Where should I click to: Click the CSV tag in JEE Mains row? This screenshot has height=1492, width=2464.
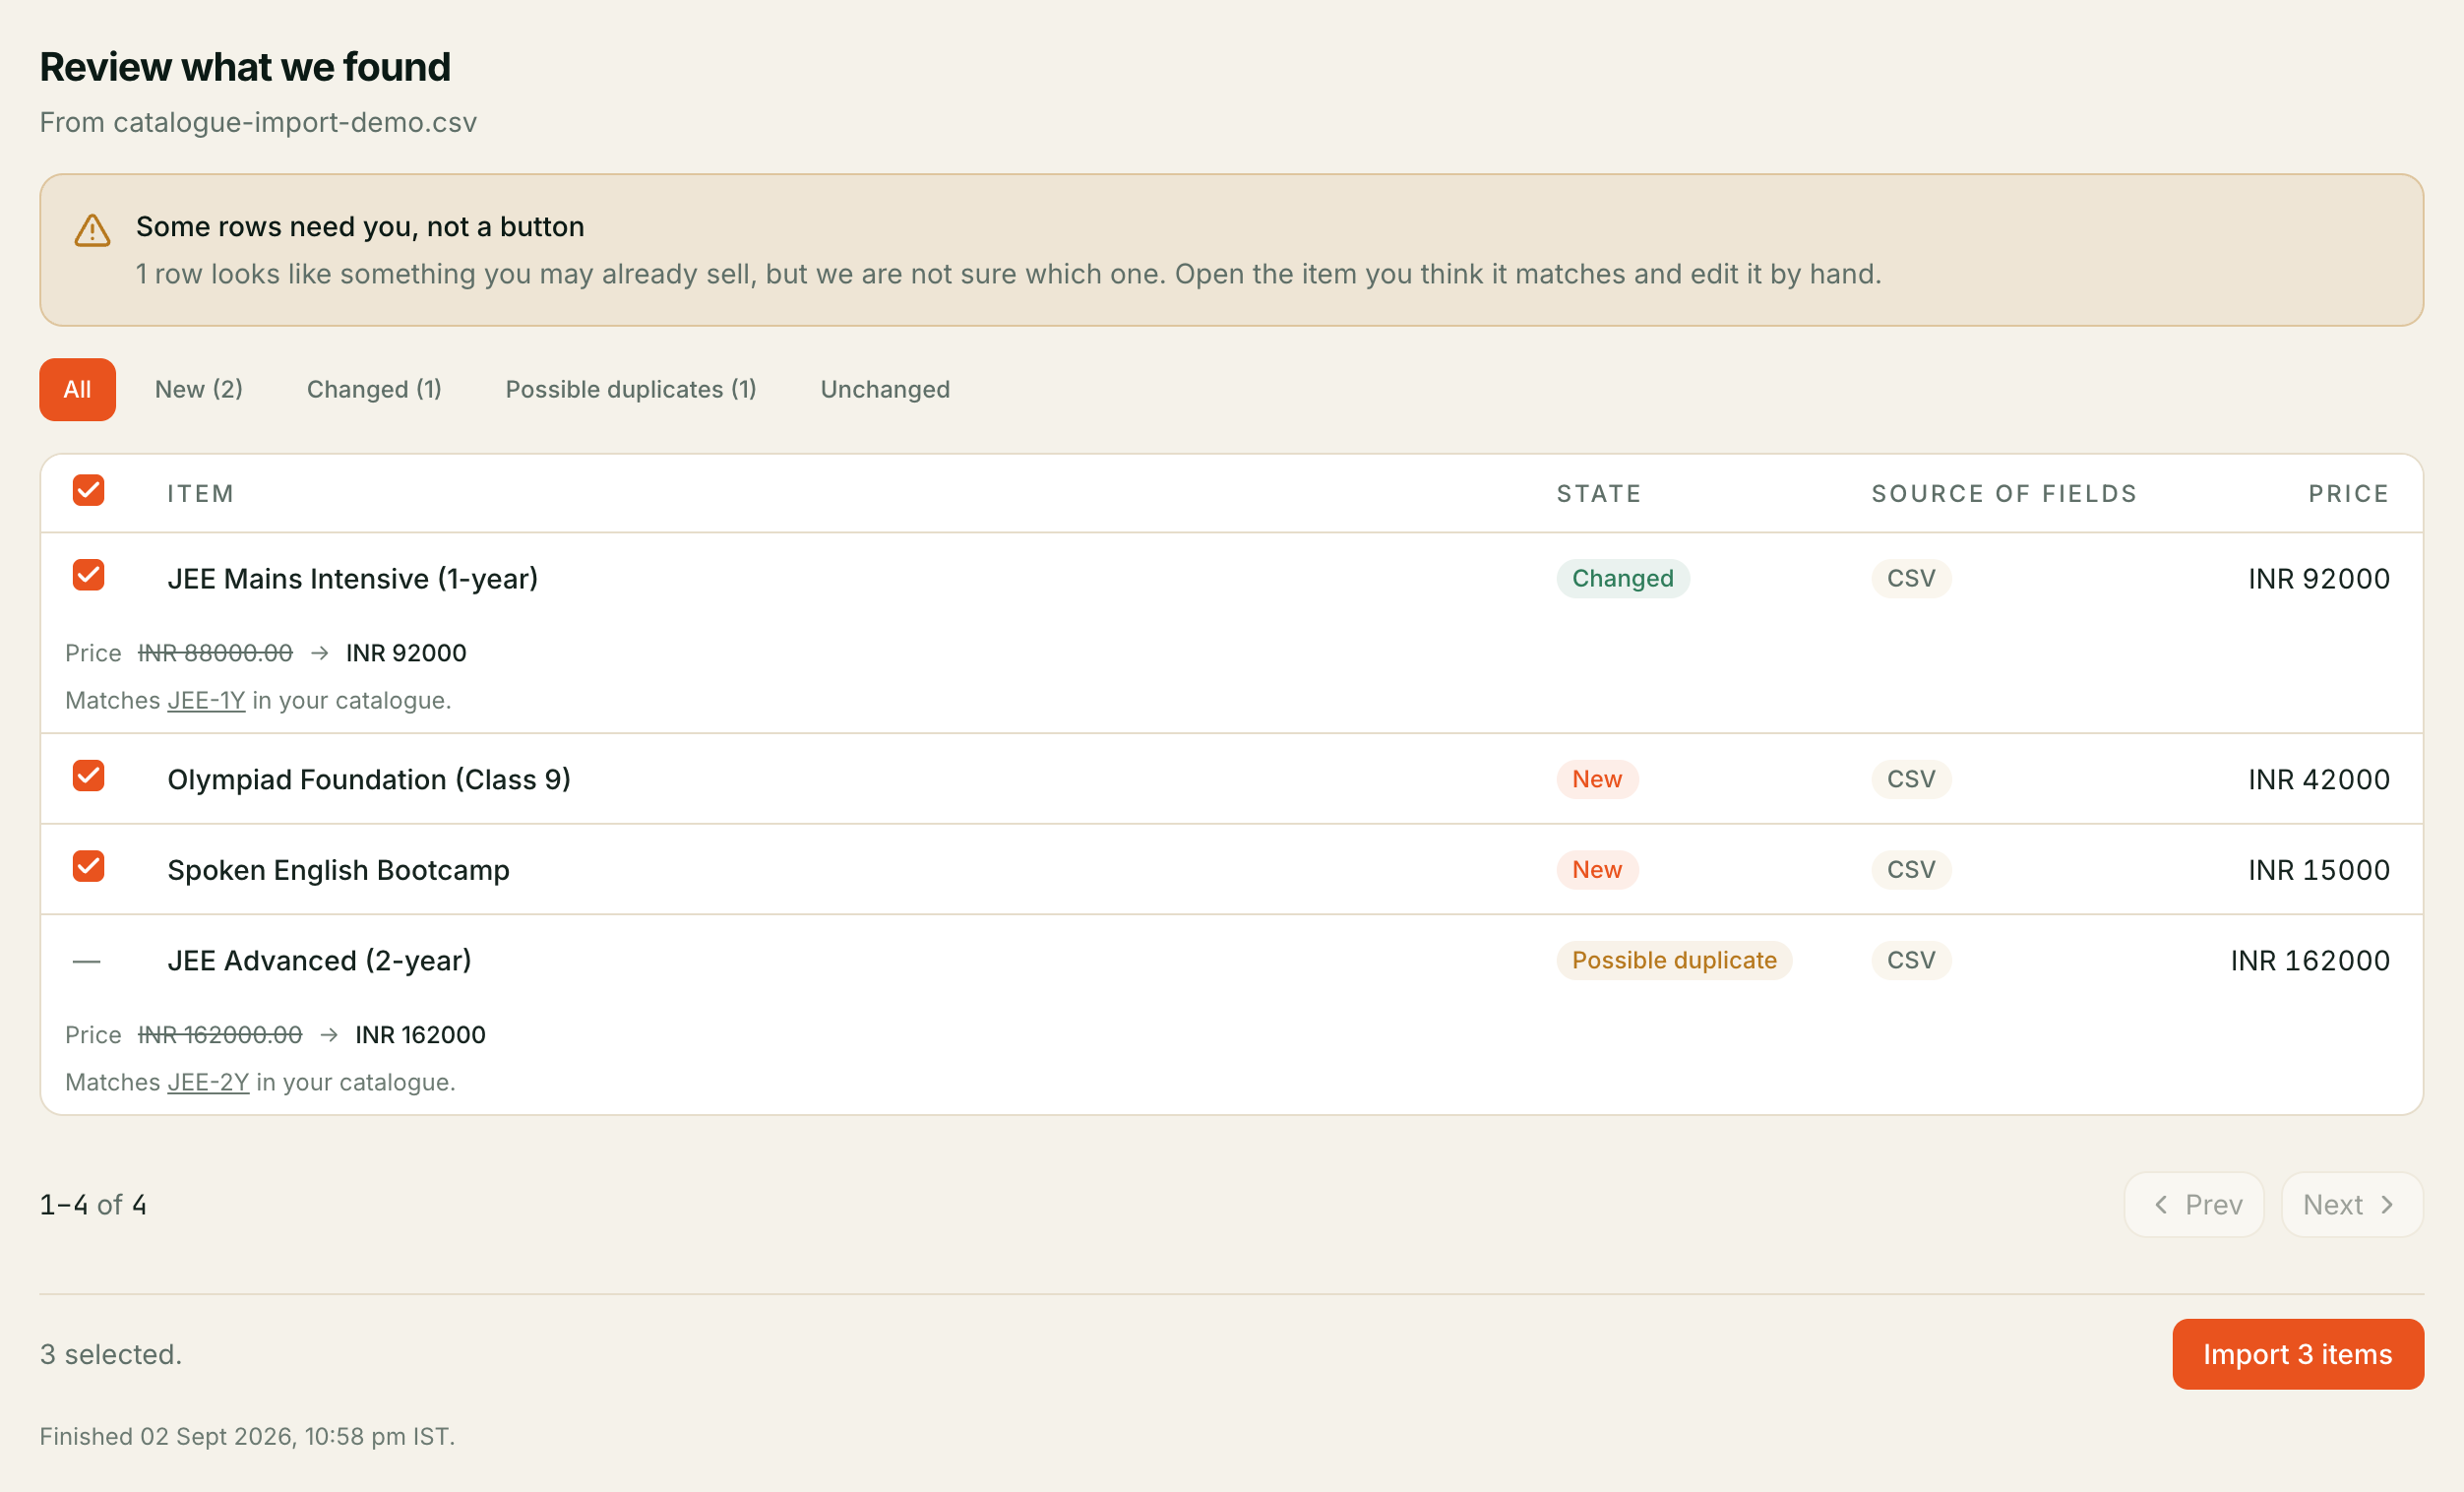click(1911, 578)
